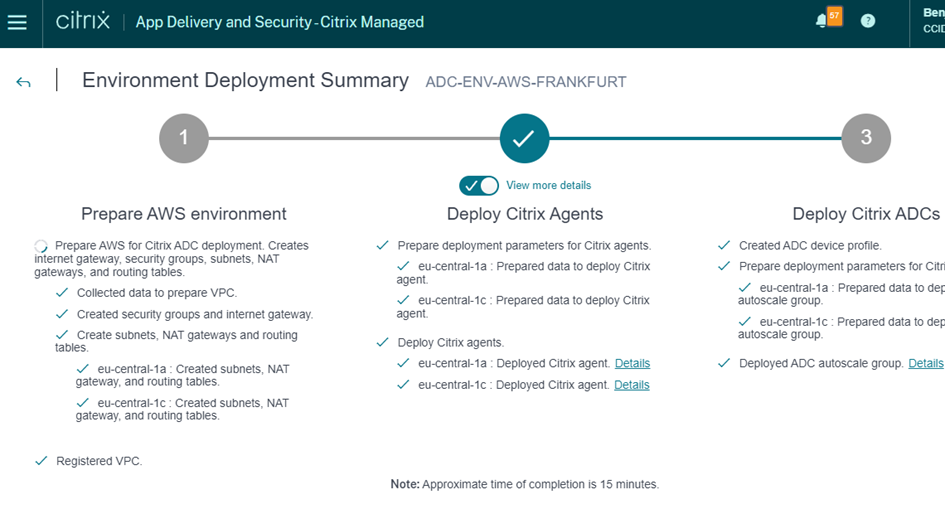Click Collected data to prepare VPC text

point(157,293)
